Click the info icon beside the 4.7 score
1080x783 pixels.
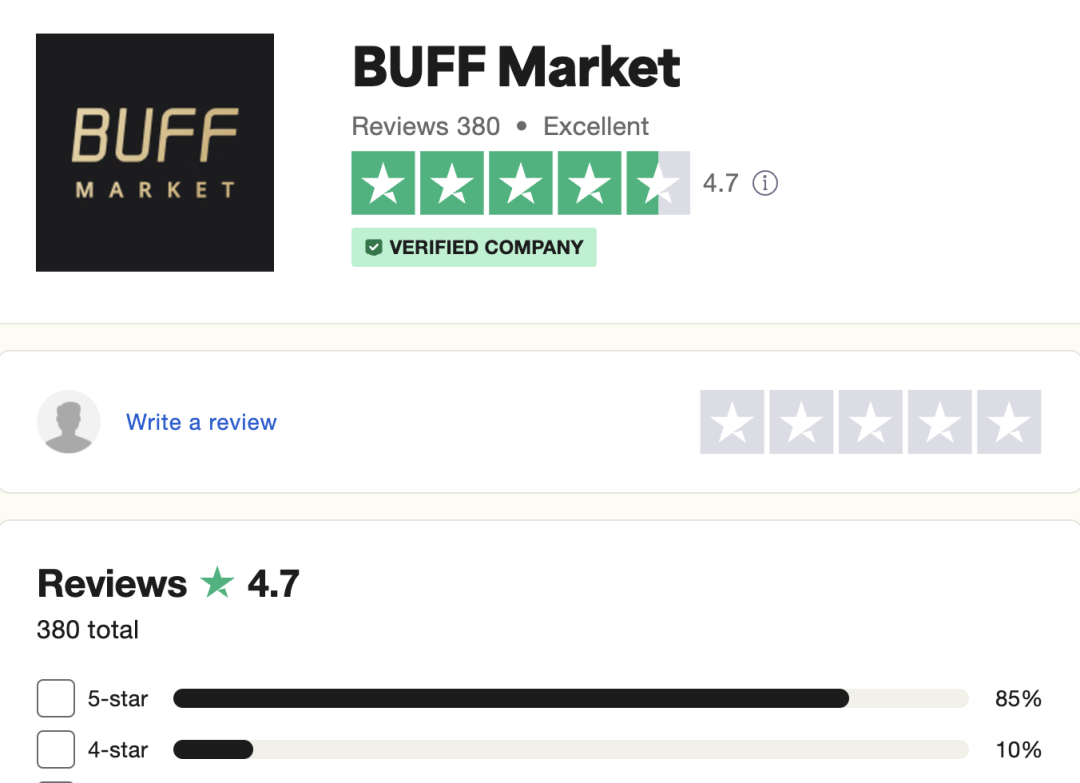(765, 183)
